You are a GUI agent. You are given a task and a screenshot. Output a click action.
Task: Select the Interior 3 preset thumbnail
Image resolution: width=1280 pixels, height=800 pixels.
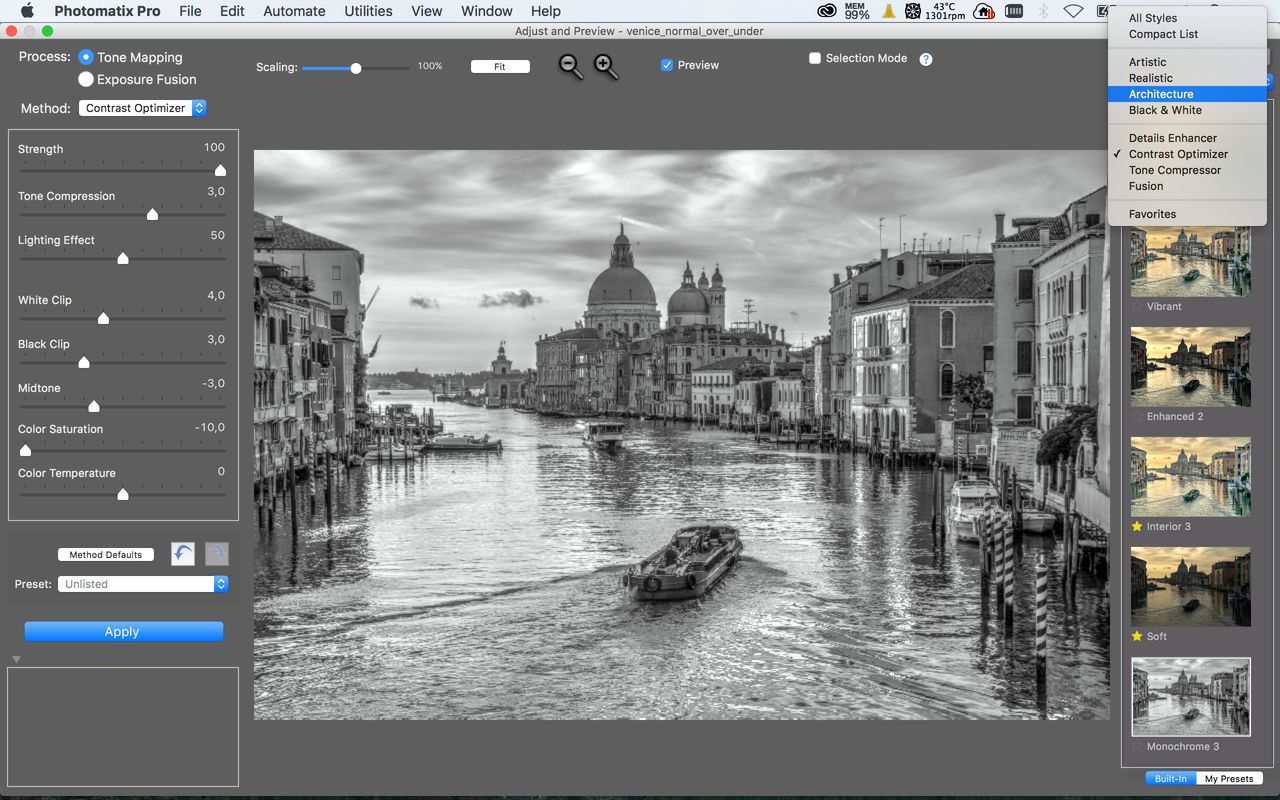tap(1190, 477)
